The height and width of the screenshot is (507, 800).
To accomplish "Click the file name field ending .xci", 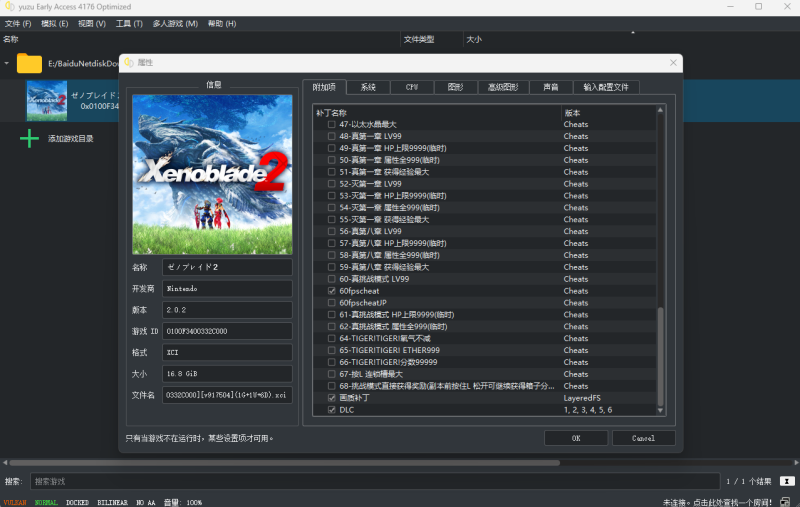I will click(x=228, y=395).
